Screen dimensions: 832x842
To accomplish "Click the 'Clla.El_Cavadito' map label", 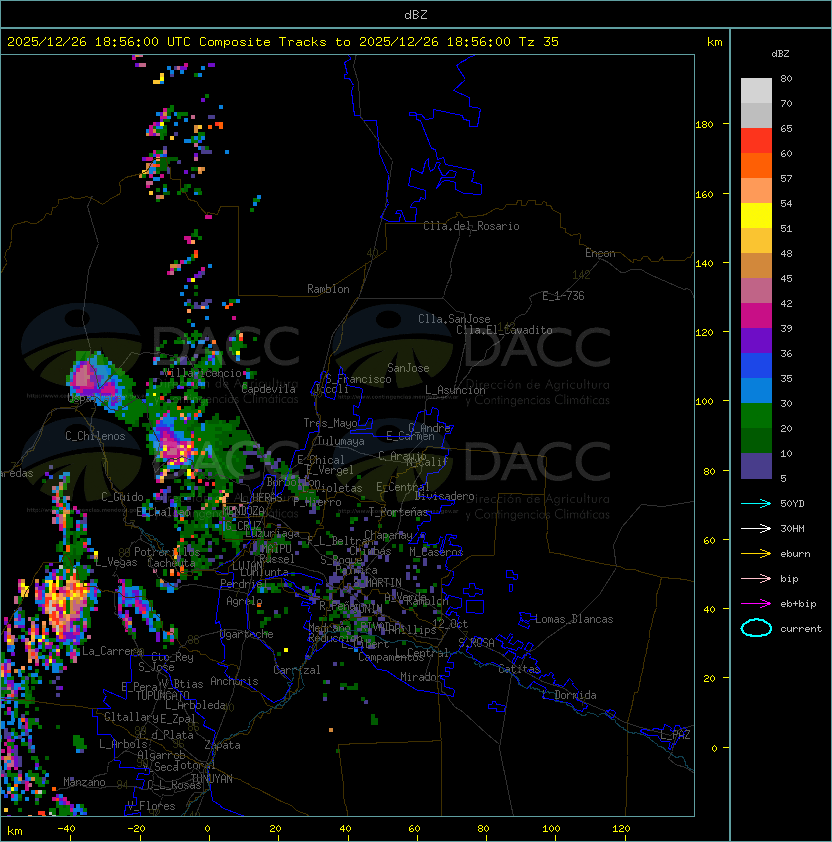I will click(x=504, y=330).
